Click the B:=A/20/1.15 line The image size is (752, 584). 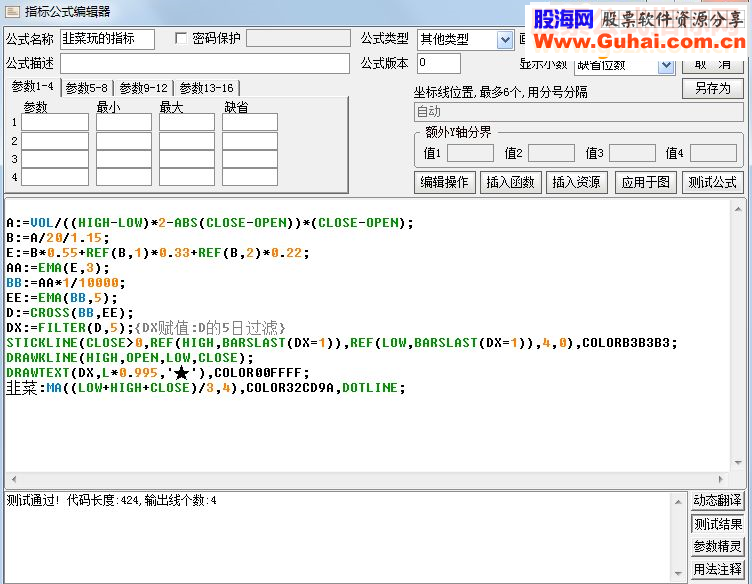pos(58,238)
